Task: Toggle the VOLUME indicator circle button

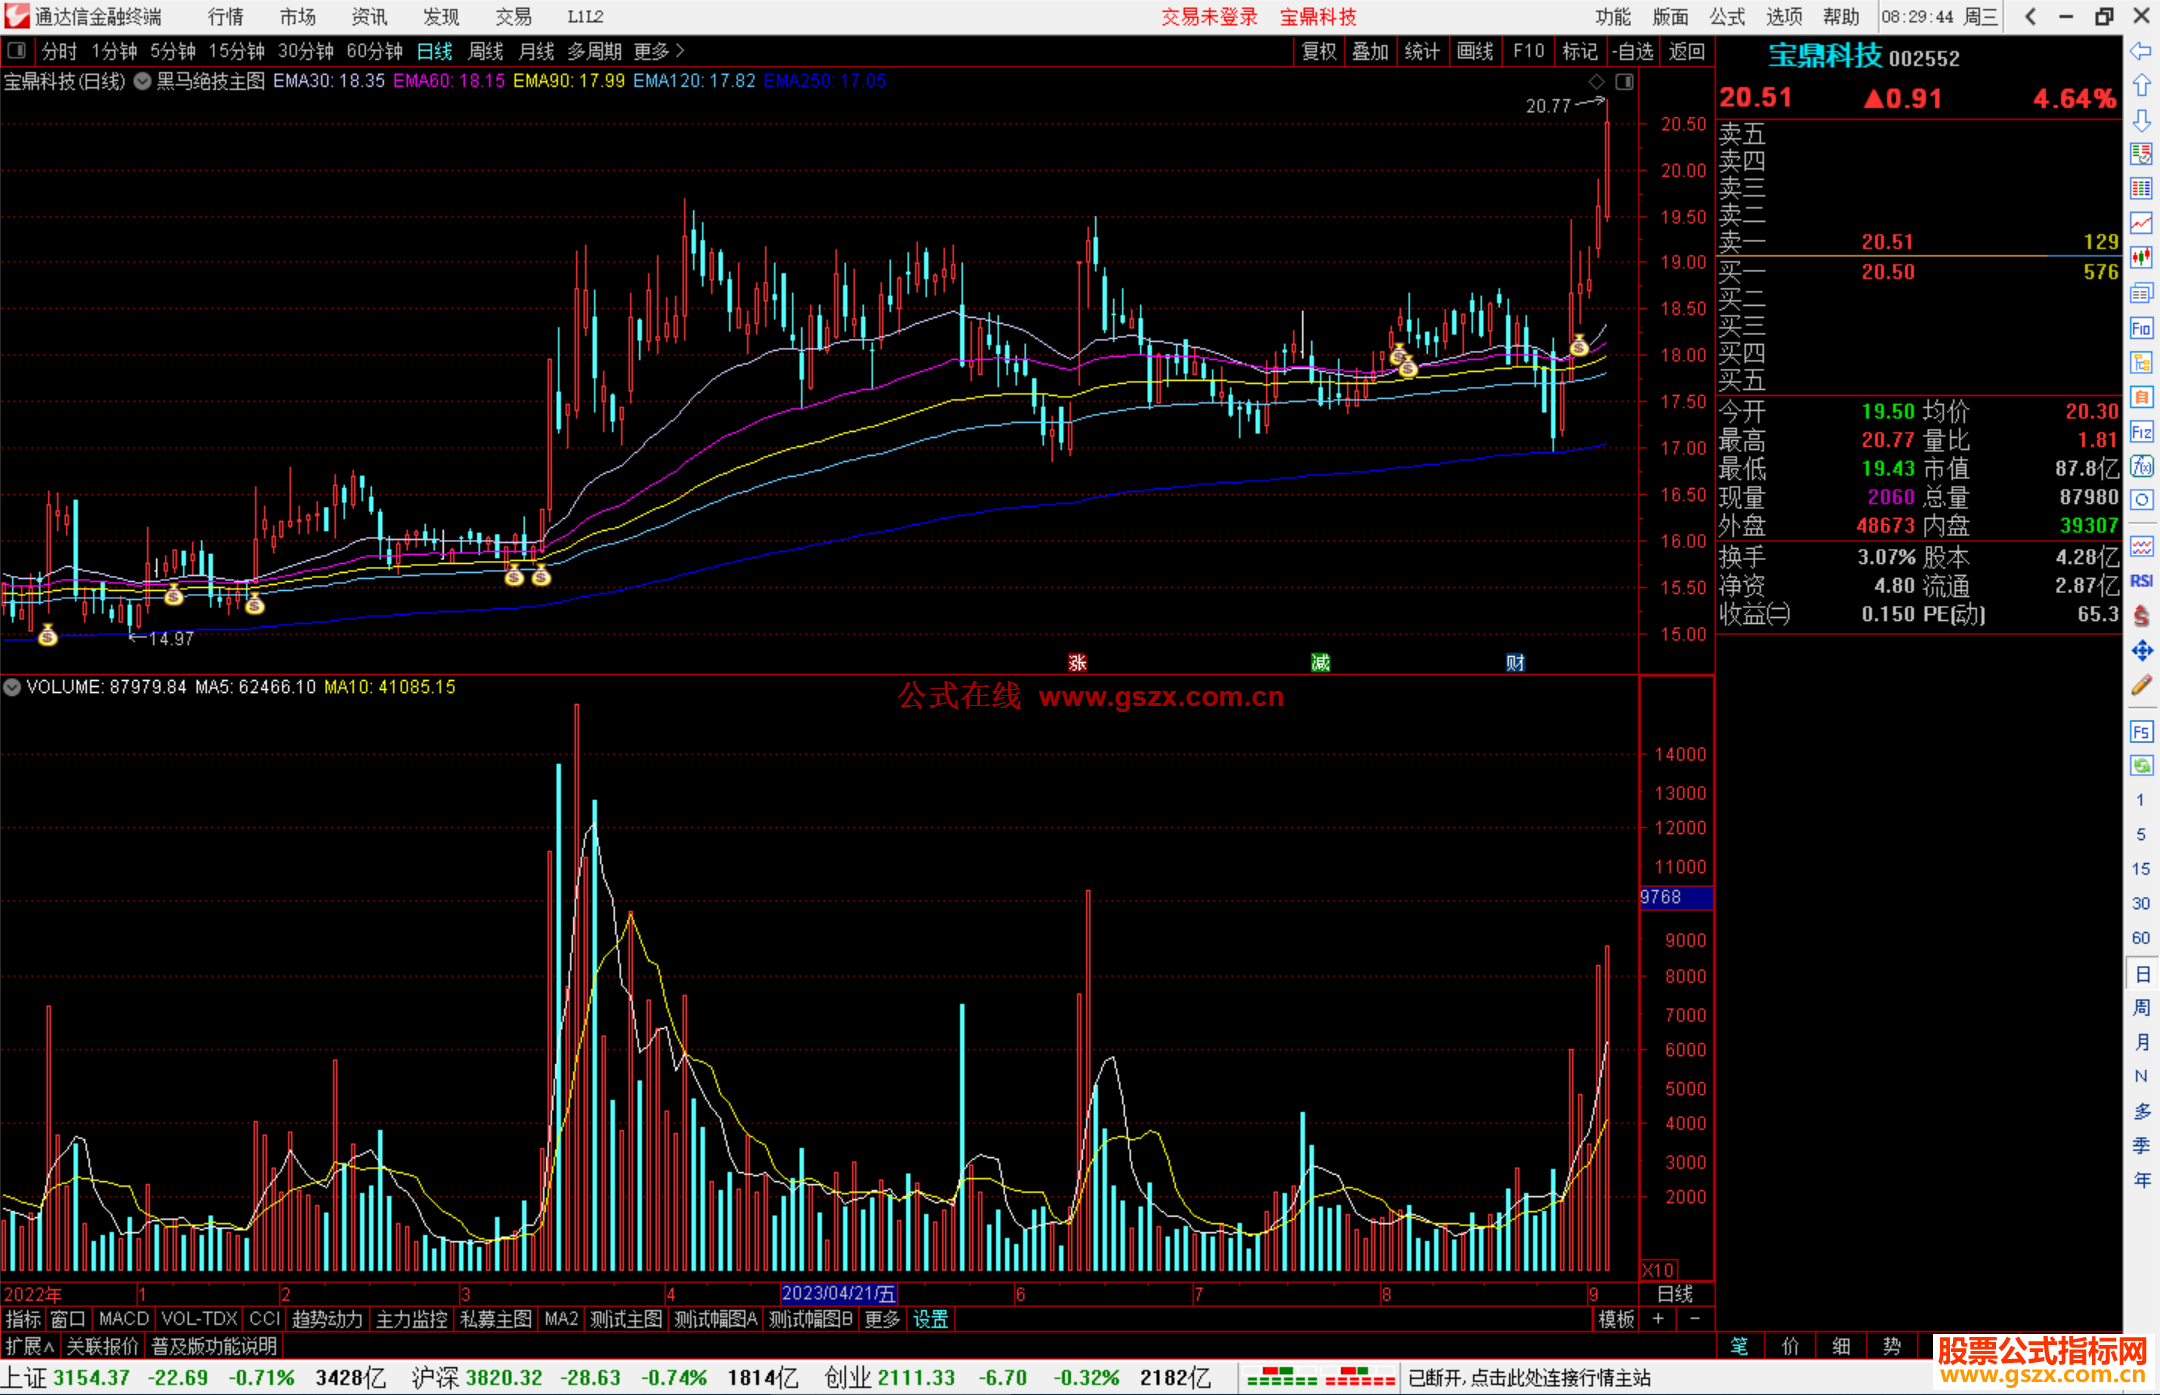Action: click(x=12, y=687)
